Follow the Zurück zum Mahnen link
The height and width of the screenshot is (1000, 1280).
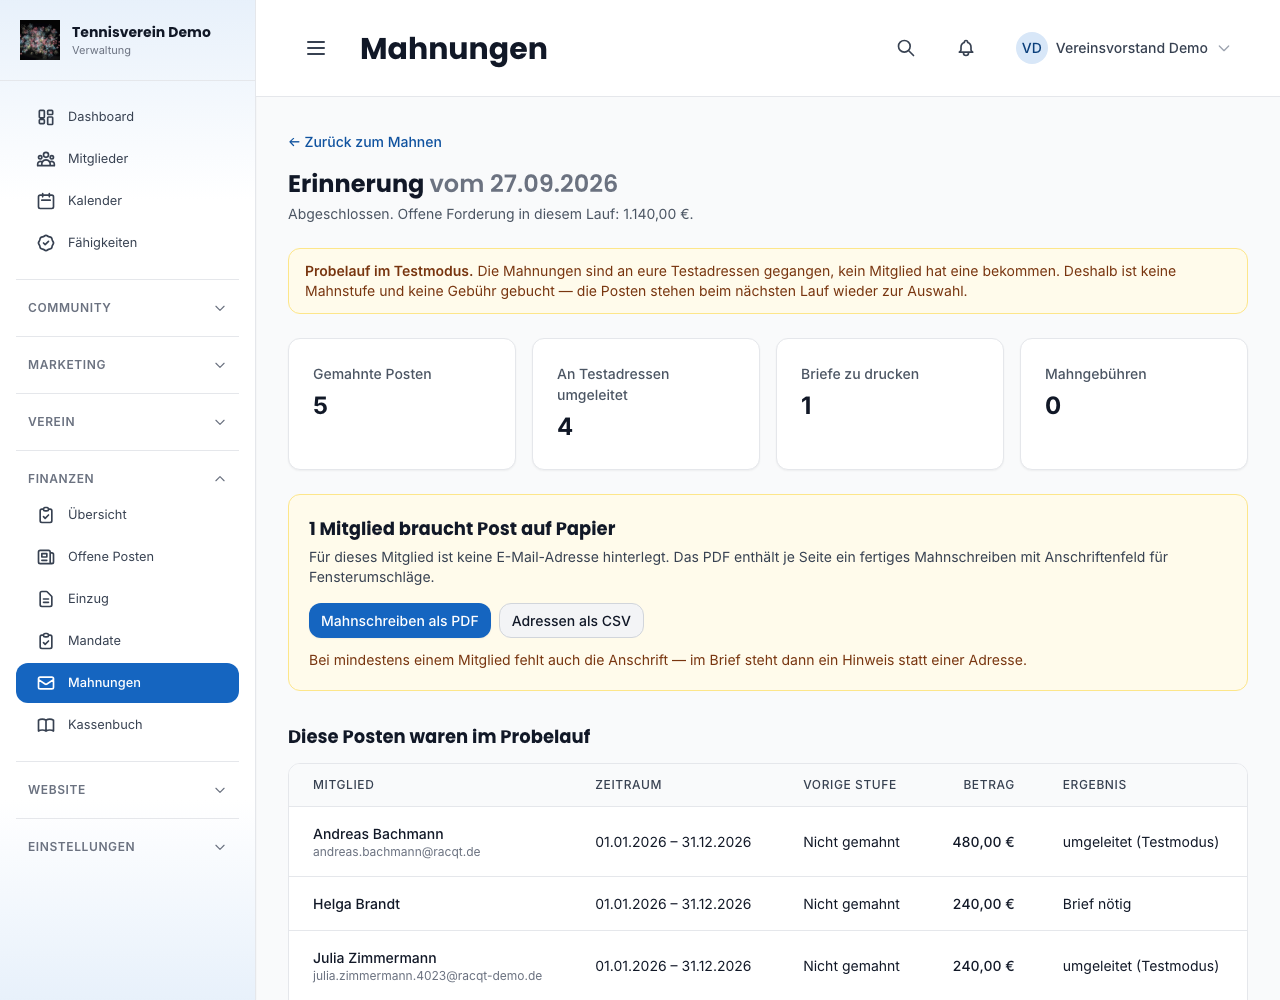click(365, 142)
